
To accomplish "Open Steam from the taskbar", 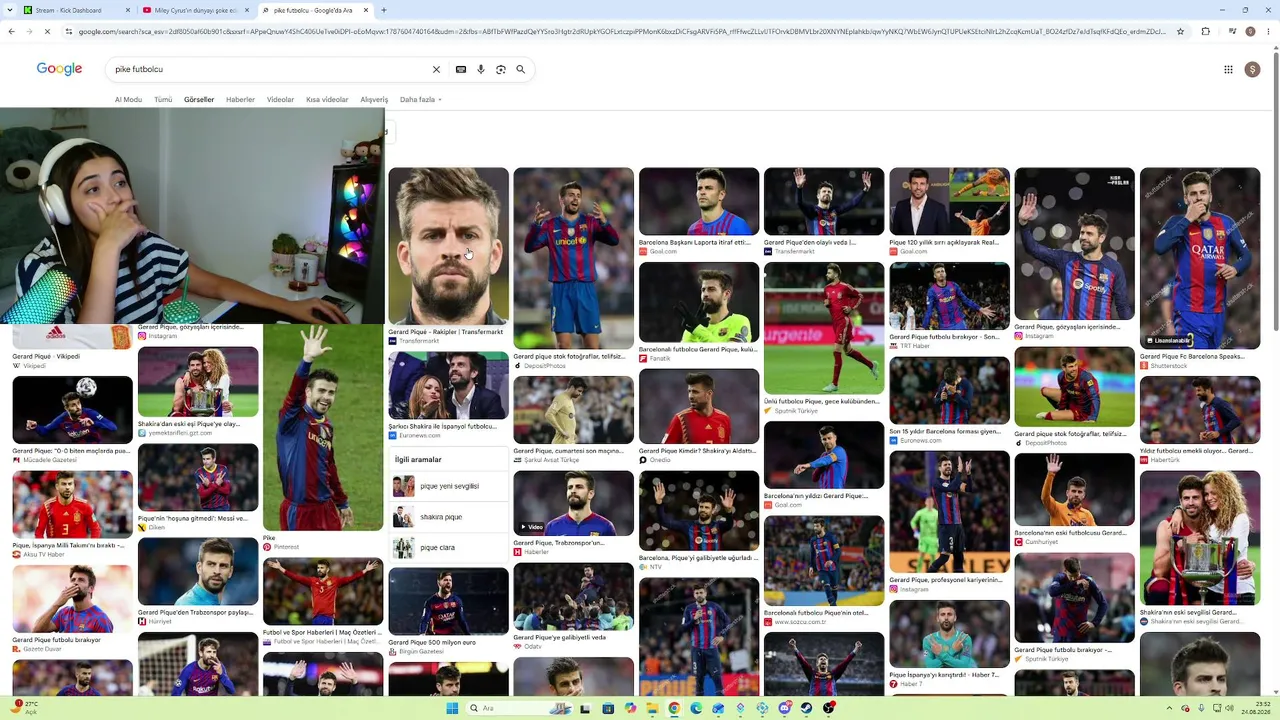I will [x=806, y=708].
